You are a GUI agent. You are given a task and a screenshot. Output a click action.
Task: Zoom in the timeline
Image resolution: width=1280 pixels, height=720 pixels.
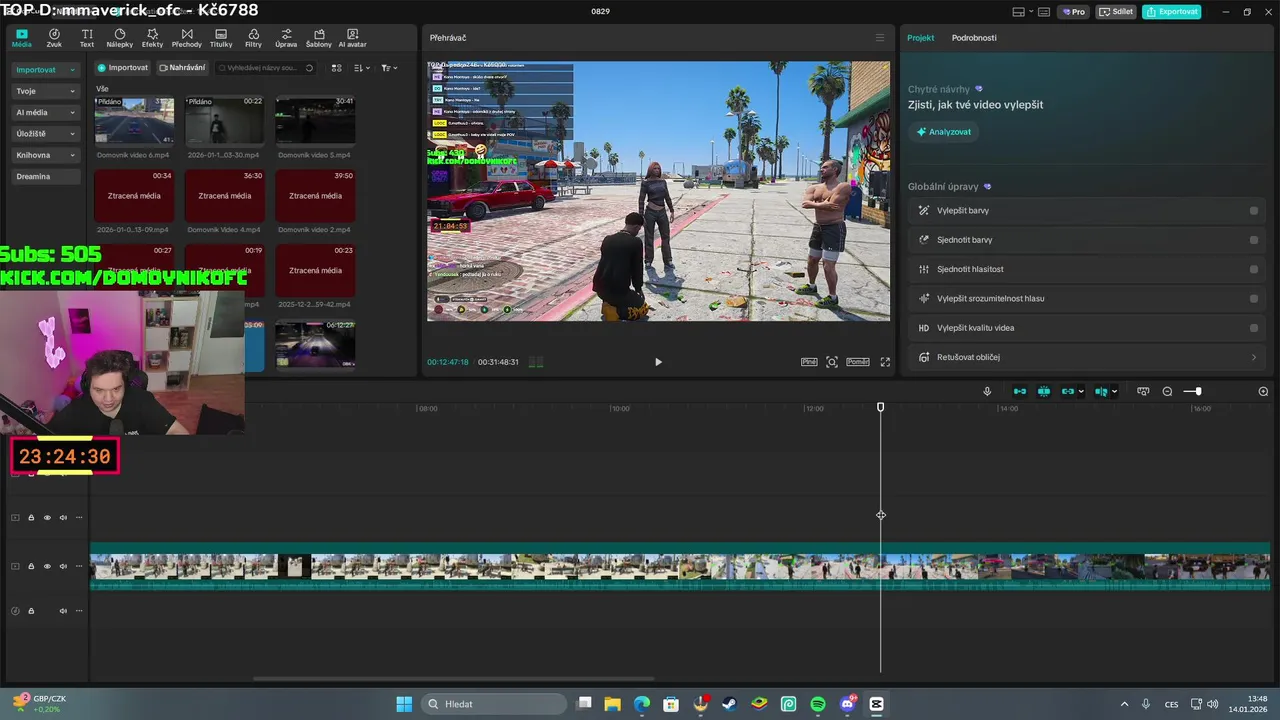coord(1263,391)
